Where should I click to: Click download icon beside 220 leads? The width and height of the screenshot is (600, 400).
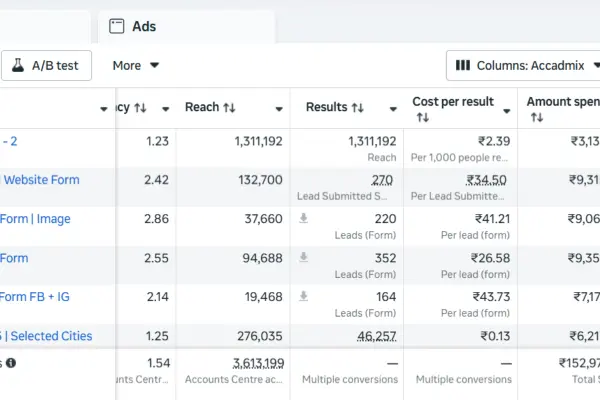[304, 218]
